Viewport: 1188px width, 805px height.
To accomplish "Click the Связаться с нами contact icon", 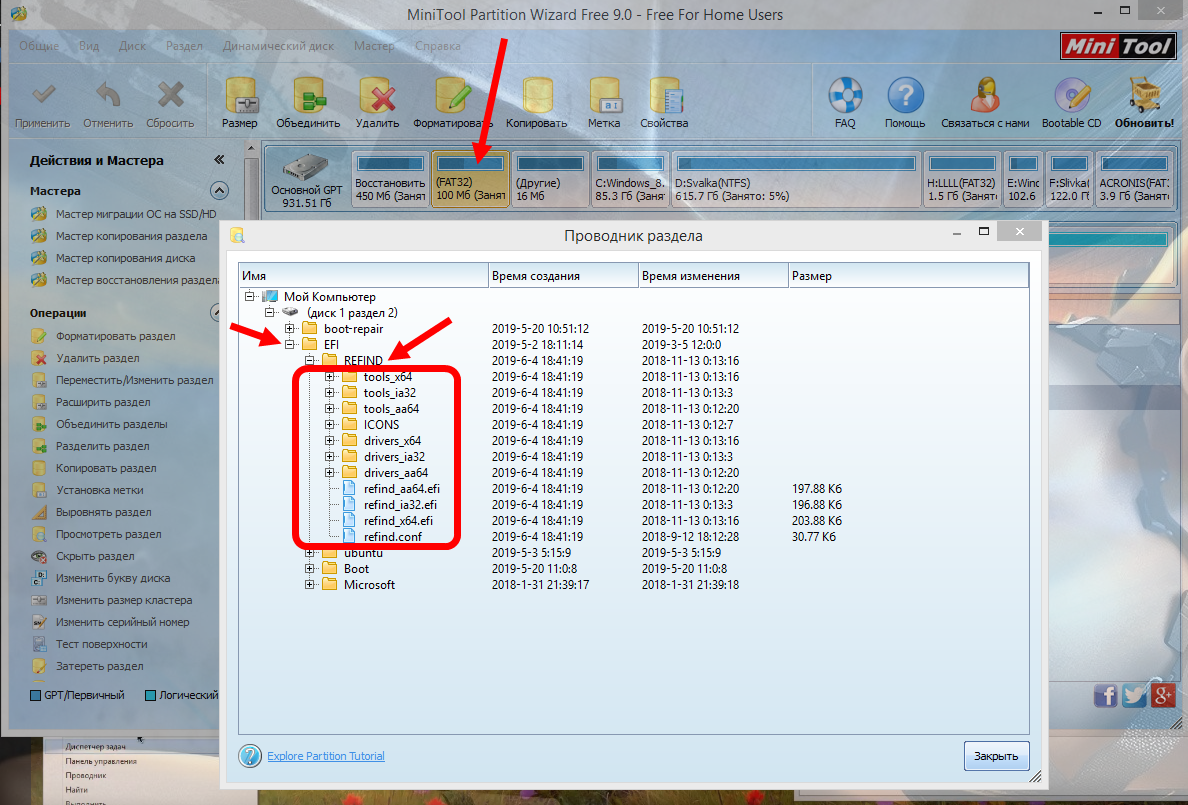I will tap(985, 95).
